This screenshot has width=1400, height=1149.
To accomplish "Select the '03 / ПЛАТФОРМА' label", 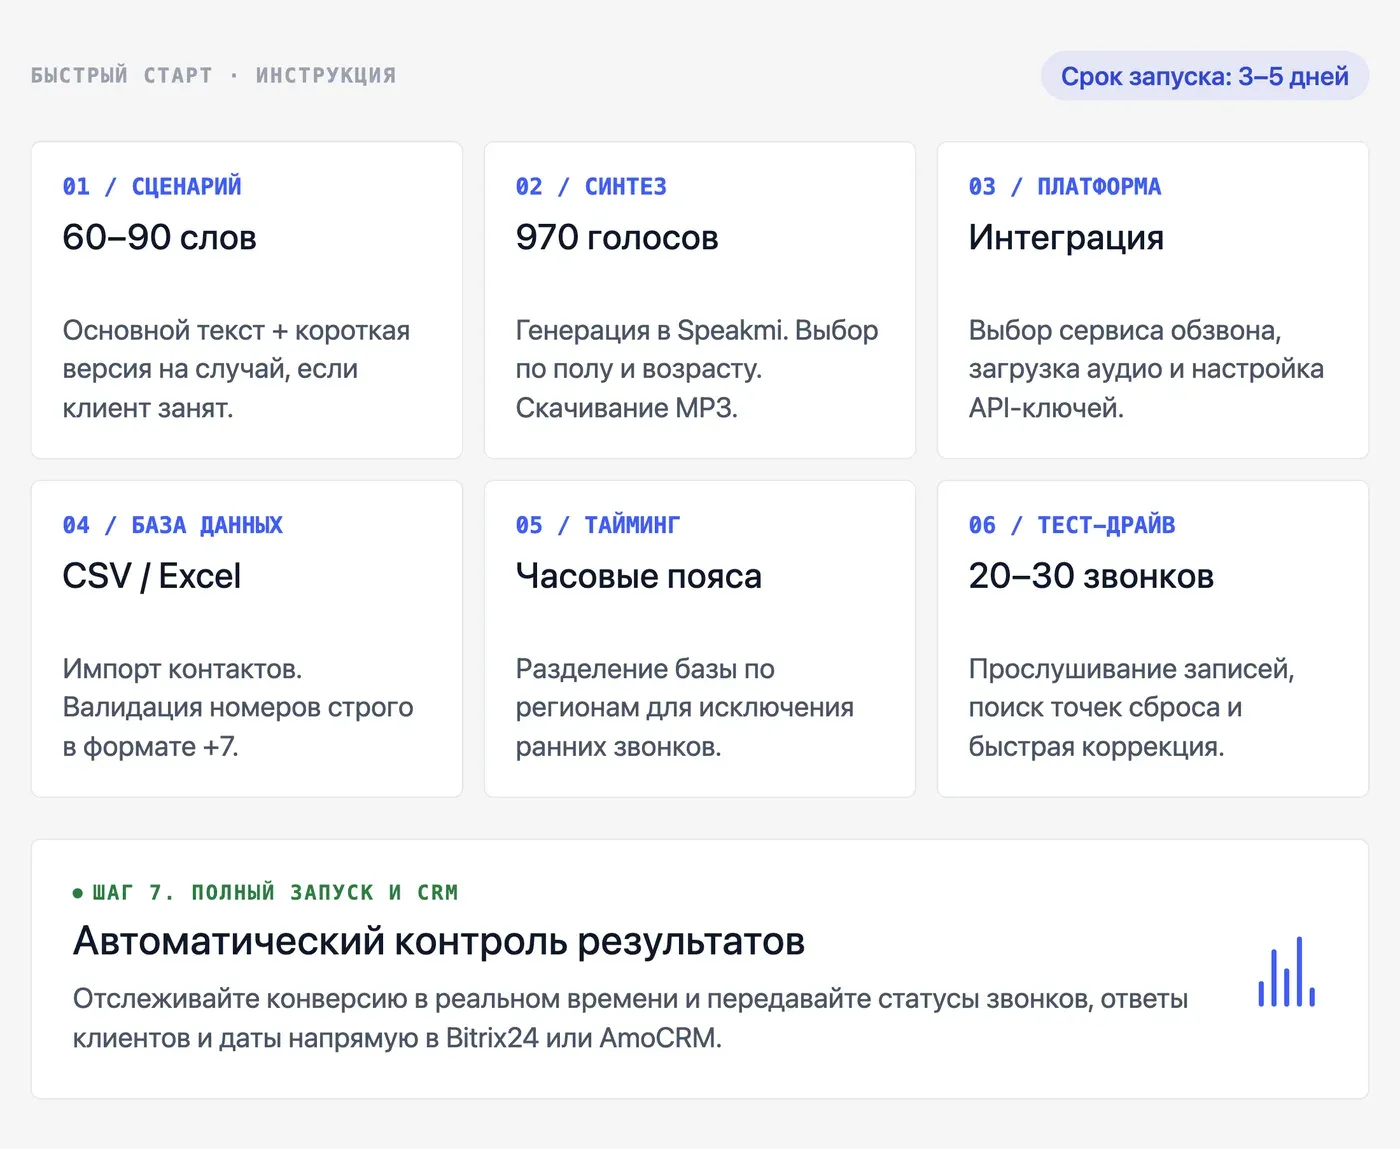I will [x=1065, y=187].
